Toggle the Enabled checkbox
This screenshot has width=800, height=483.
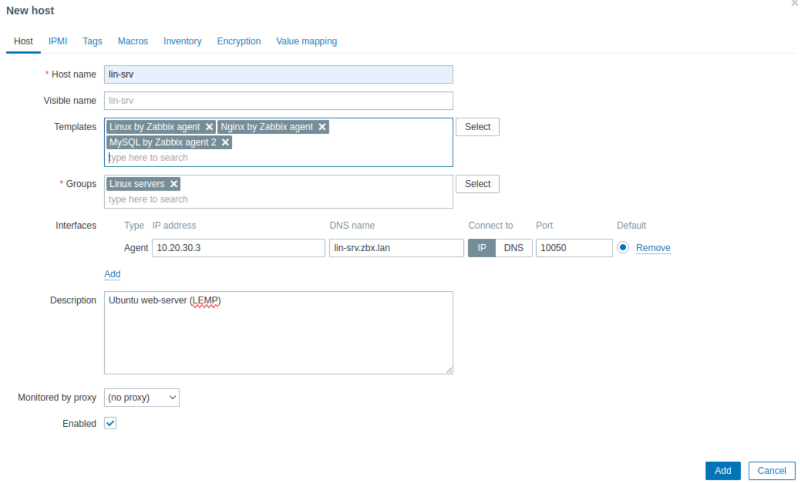[110, 423]
